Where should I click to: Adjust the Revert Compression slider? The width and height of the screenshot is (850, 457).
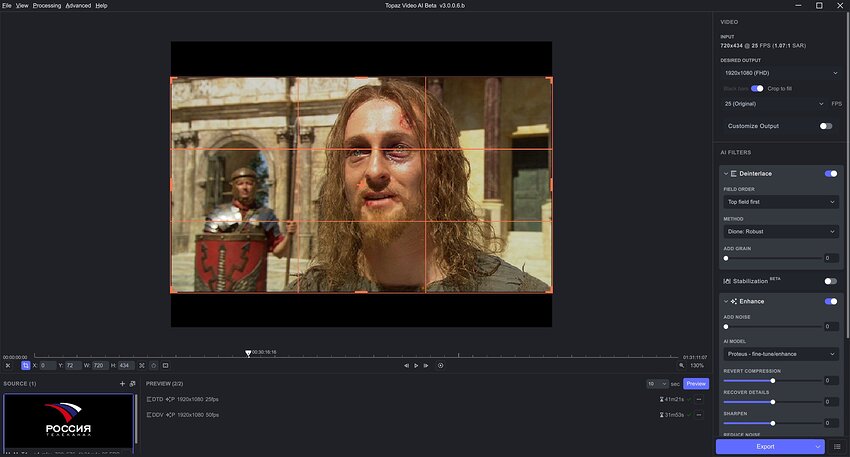click(773, 381)
